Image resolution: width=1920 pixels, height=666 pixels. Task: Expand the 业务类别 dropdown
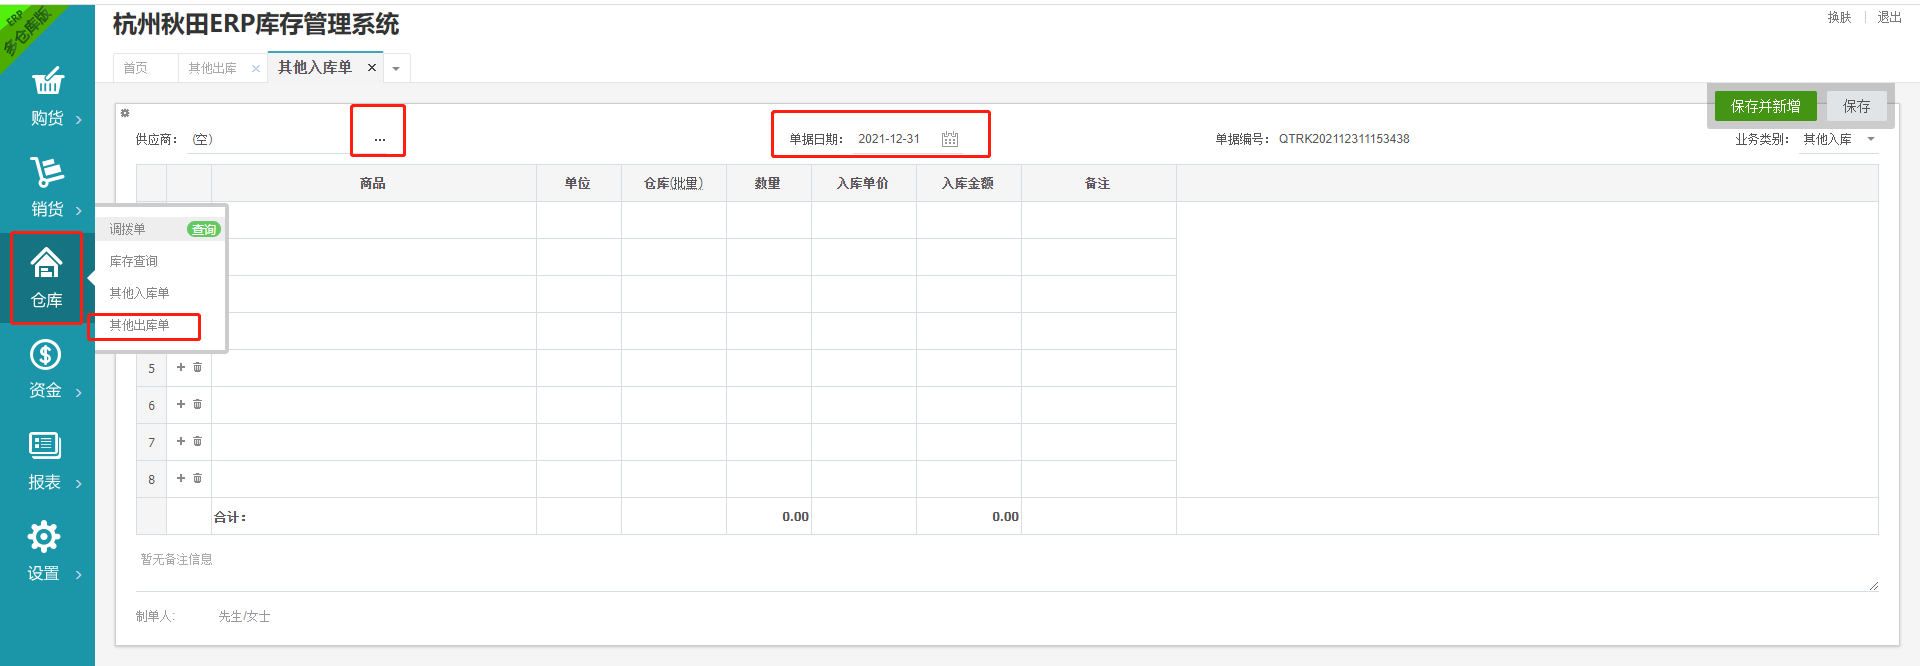(x=1871, y=139)
